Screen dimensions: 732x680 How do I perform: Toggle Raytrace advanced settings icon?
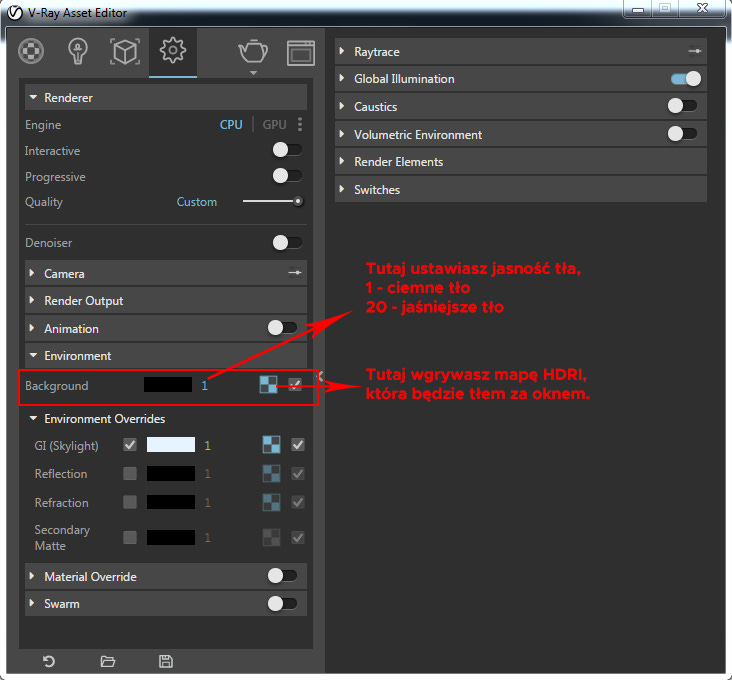[x=695, y=51]
